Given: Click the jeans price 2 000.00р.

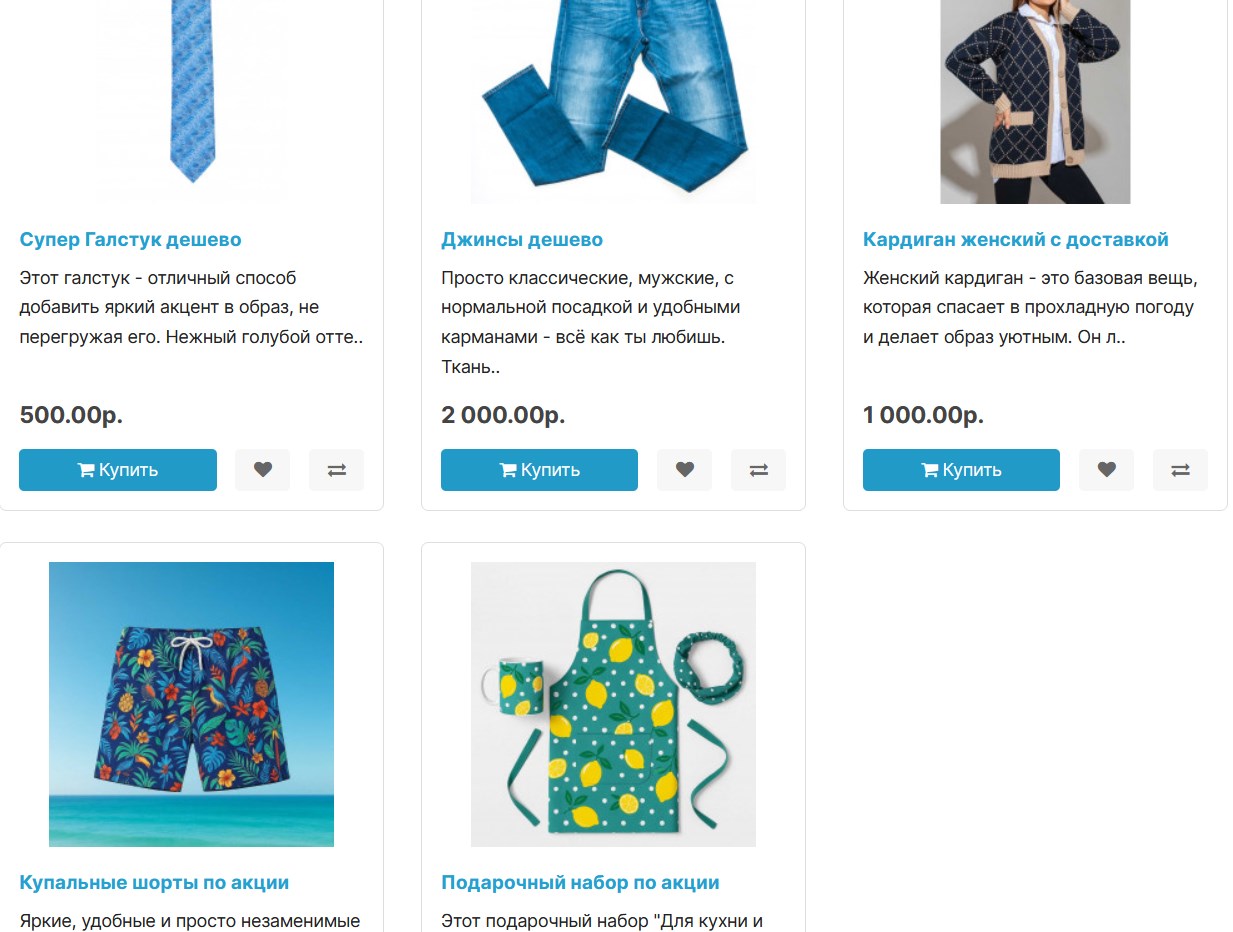Looking at the screenshot, I should pos(503,415).
